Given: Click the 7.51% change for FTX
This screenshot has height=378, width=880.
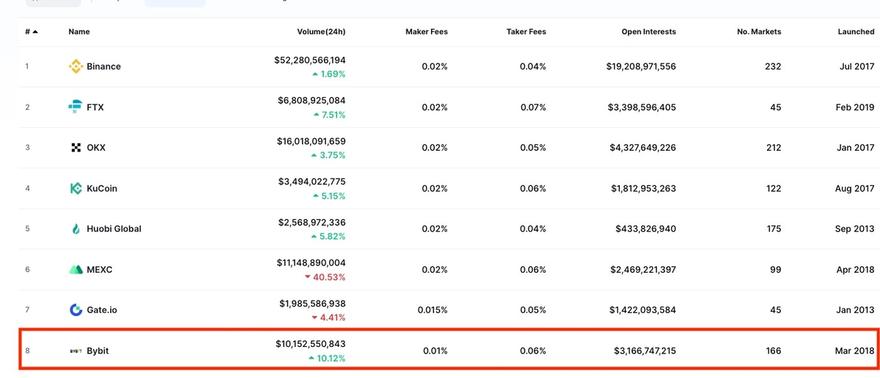Looking at the screenshot, I should (329, 115).
